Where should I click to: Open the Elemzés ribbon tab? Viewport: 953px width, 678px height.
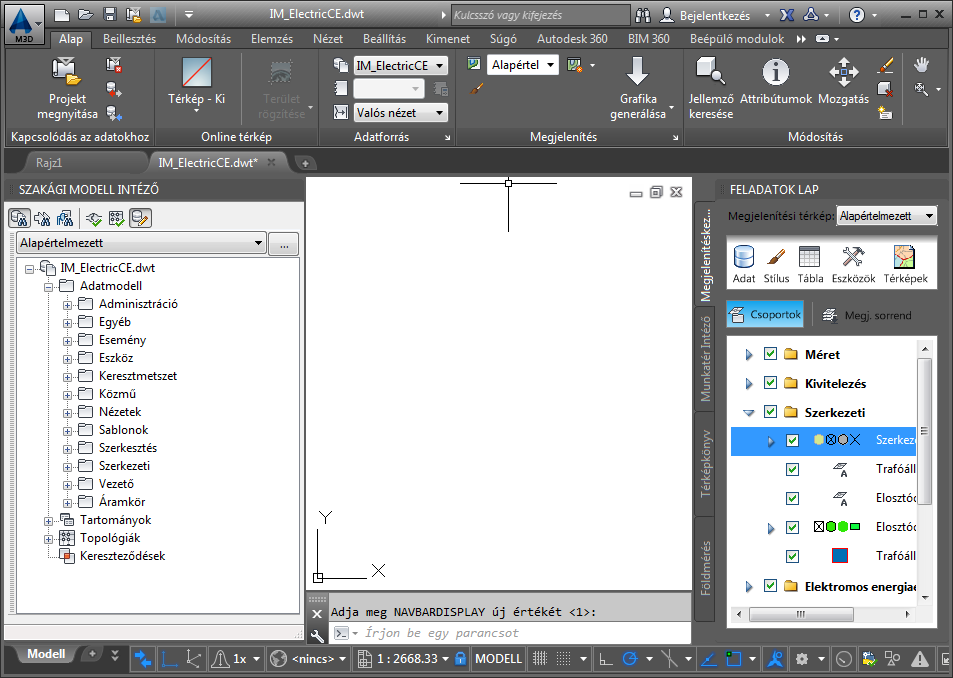click(x=272, y=39)
